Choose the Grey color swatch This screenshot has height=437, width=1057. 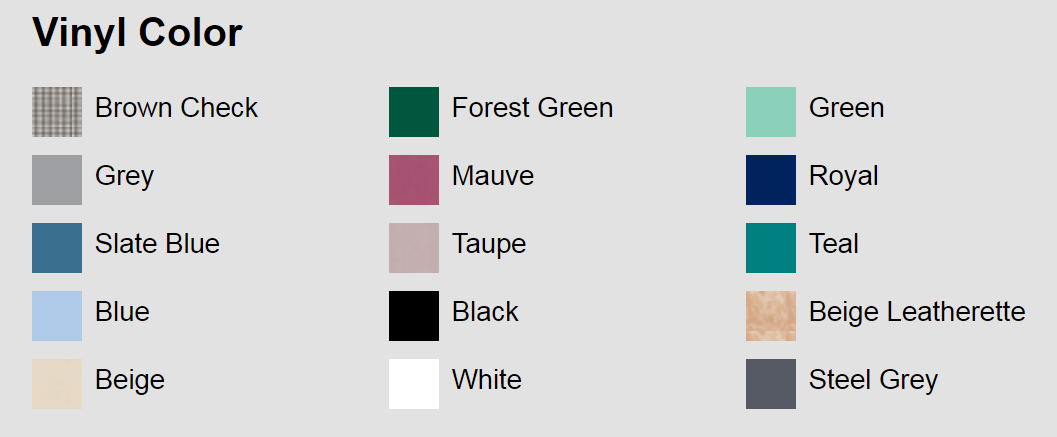click(57, 180)
